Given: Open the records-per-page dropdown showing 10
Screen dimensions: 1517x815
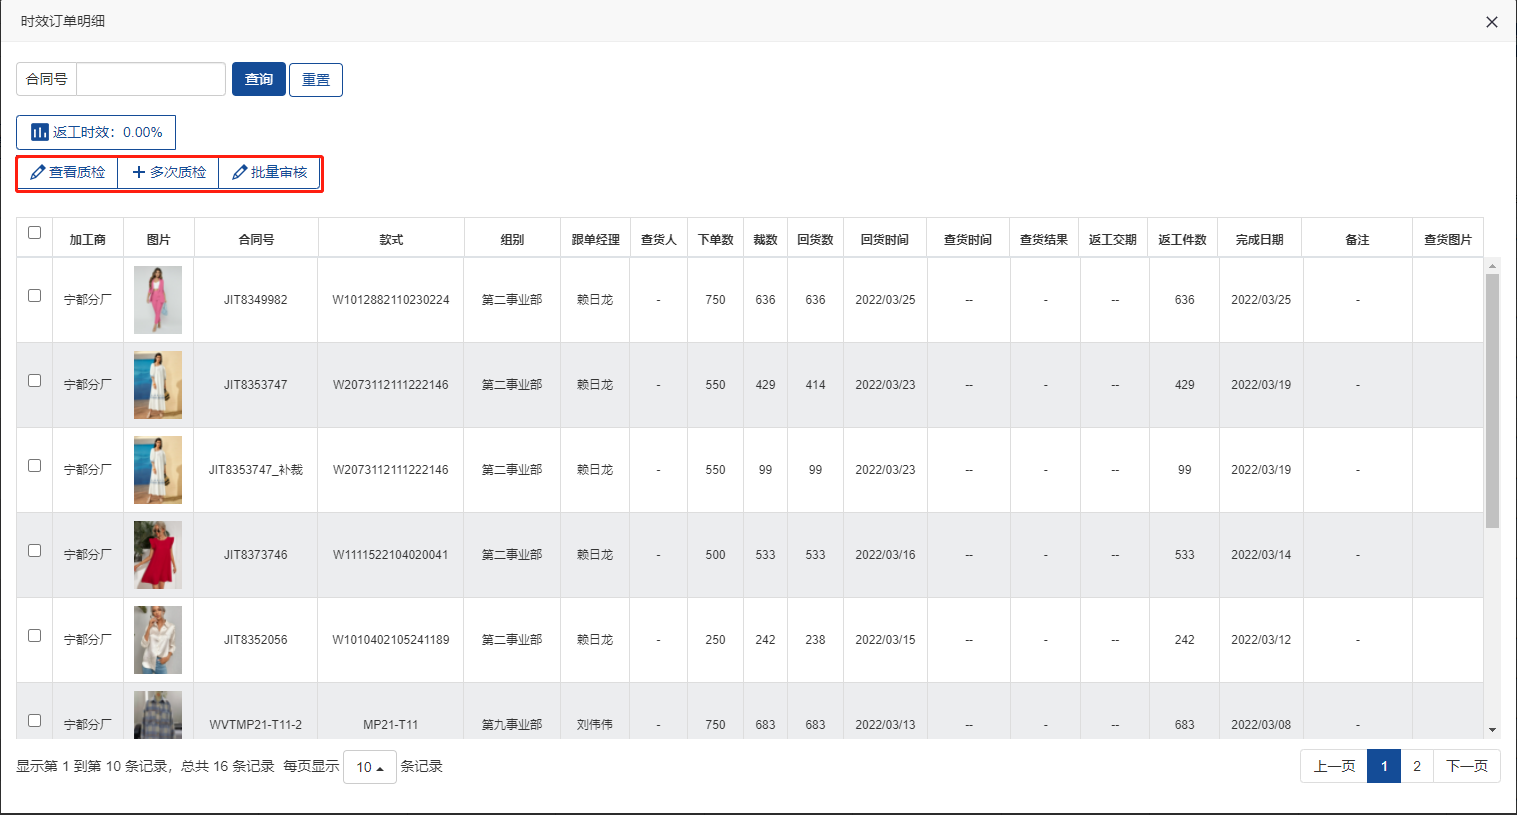Looking at the screenshot, I should click(x=369, y=767).
